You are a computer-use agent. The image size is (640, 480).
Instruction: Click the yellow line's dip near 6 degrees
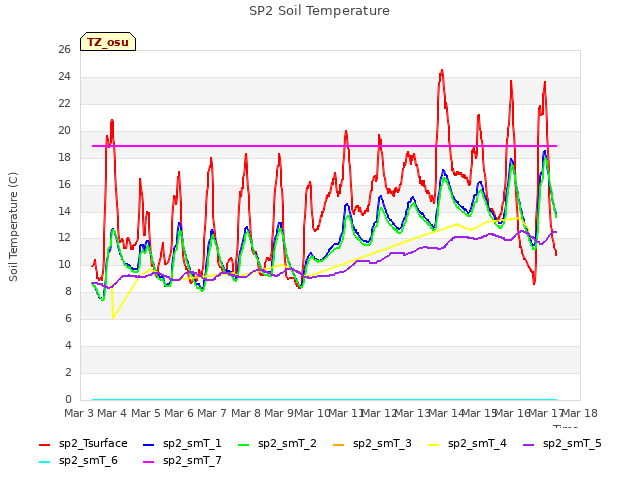click(113, 318)
